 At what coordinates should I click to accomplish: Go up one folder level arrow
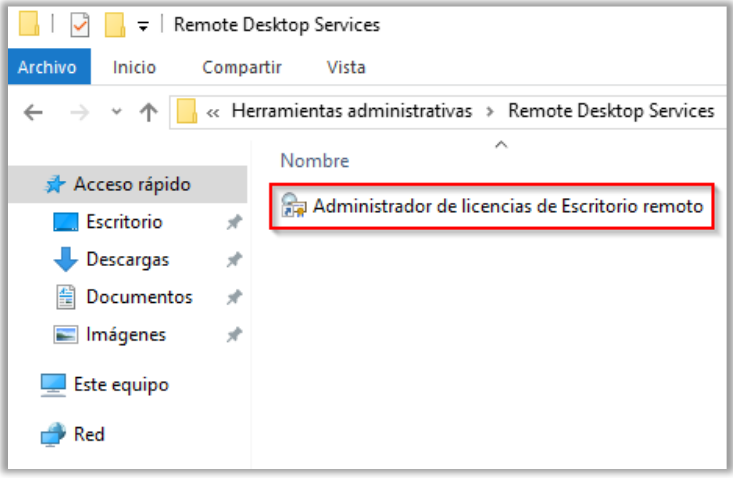point(148,112)
